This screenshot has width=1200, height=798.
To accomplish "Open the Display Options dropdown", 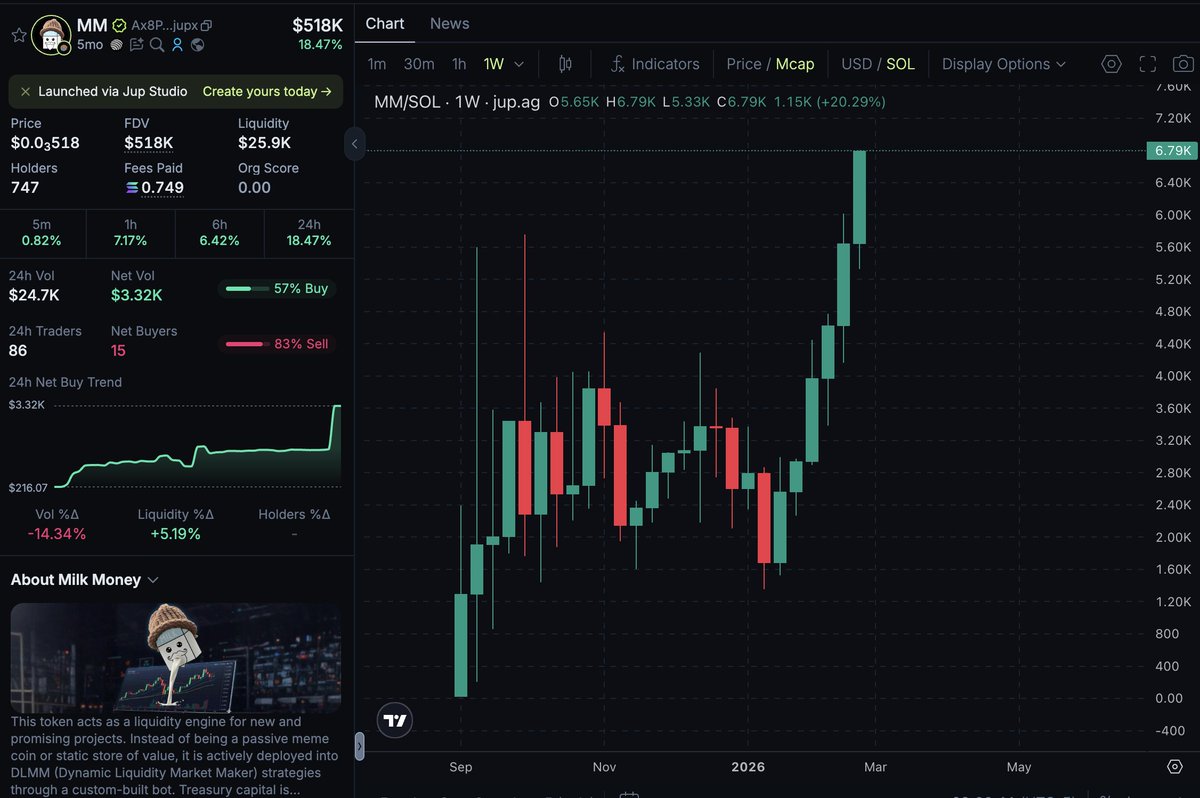I will point(1003,63).
